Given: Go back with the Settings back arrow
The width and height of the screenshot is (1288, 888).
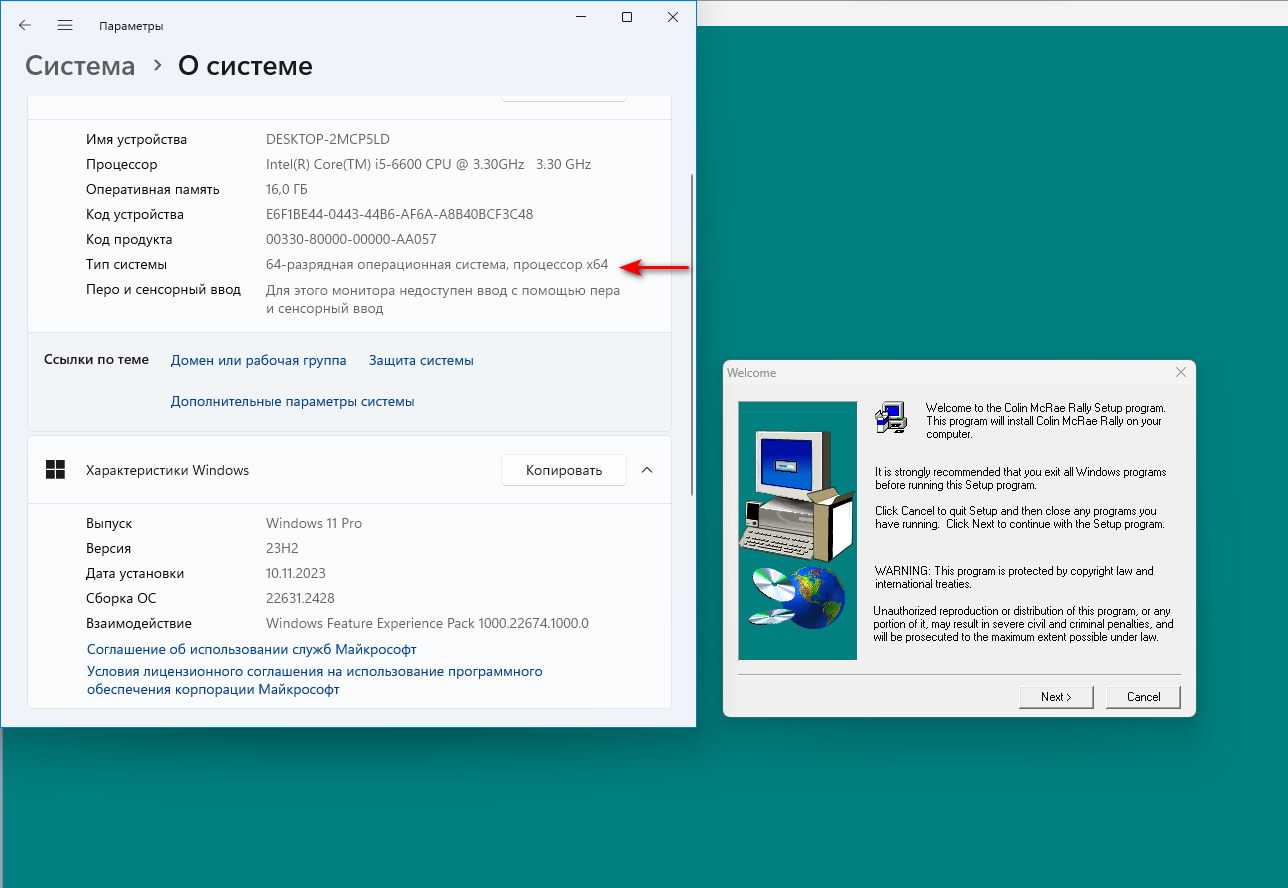Looking at the screenshot, I should (25, 25).
